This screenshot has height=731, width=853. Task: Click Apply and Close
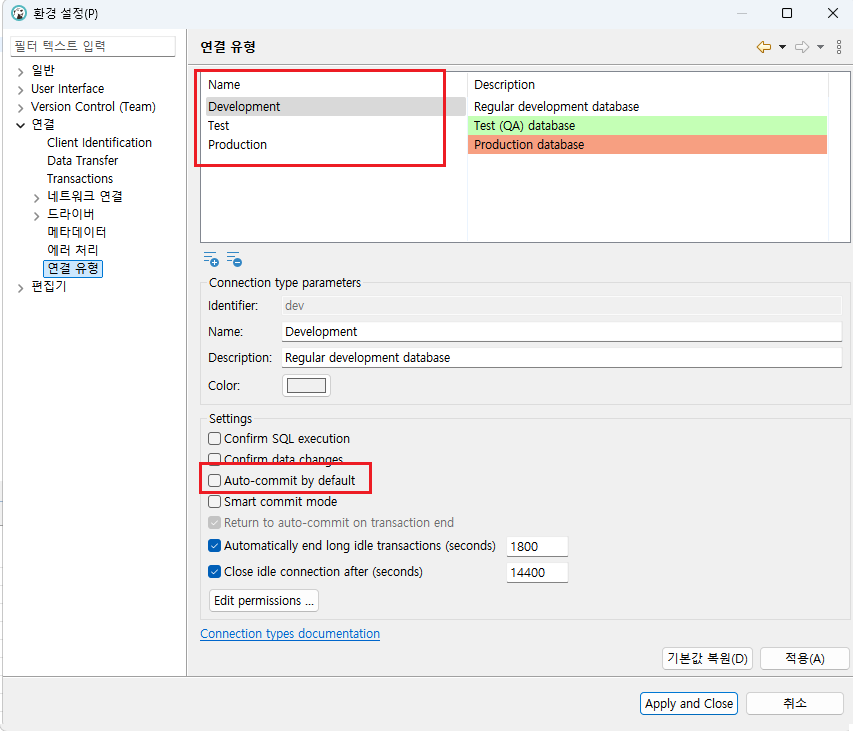pos(689,703)
